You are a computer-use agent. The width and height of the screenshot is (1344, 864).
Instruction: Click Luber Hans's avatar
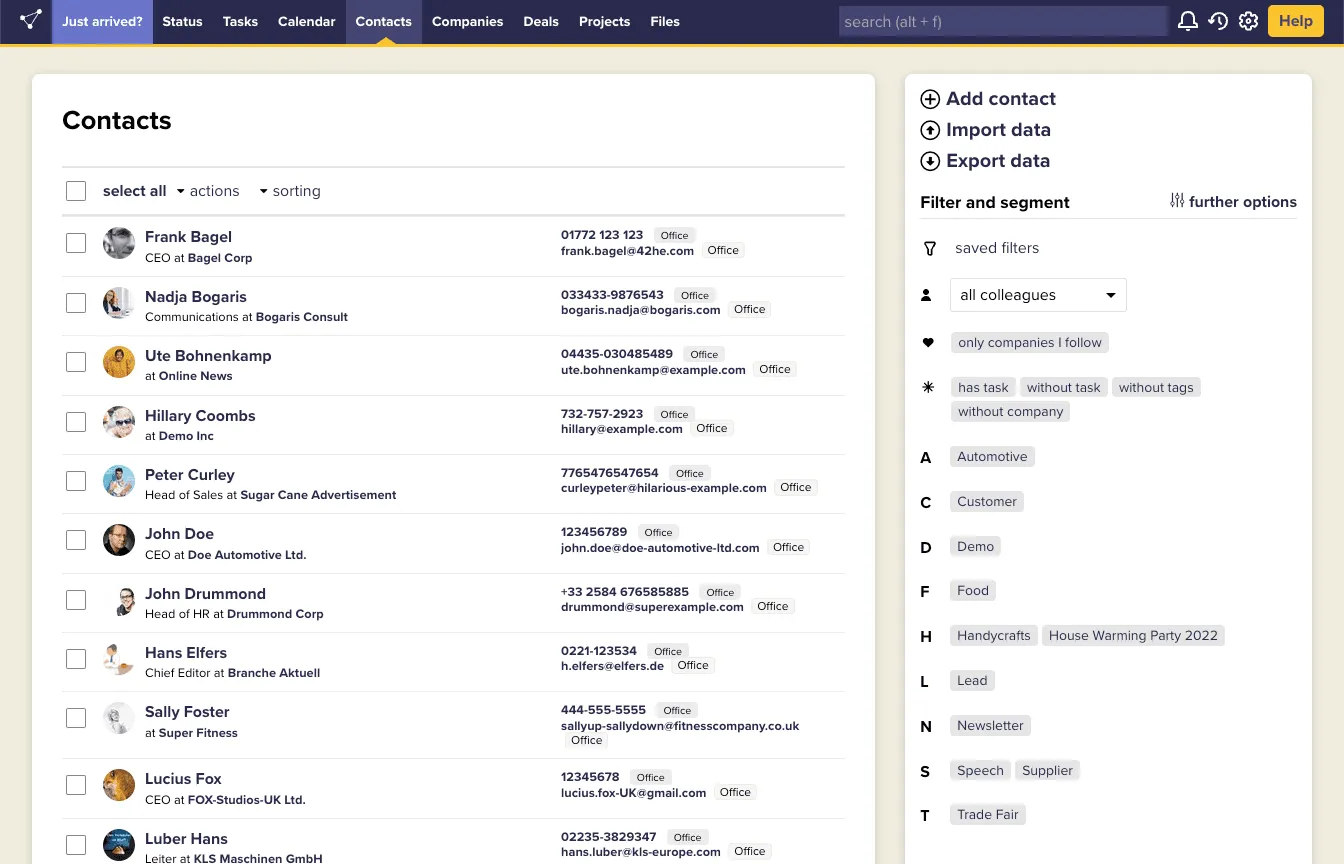pyautogui.click(x=119, y=845)
